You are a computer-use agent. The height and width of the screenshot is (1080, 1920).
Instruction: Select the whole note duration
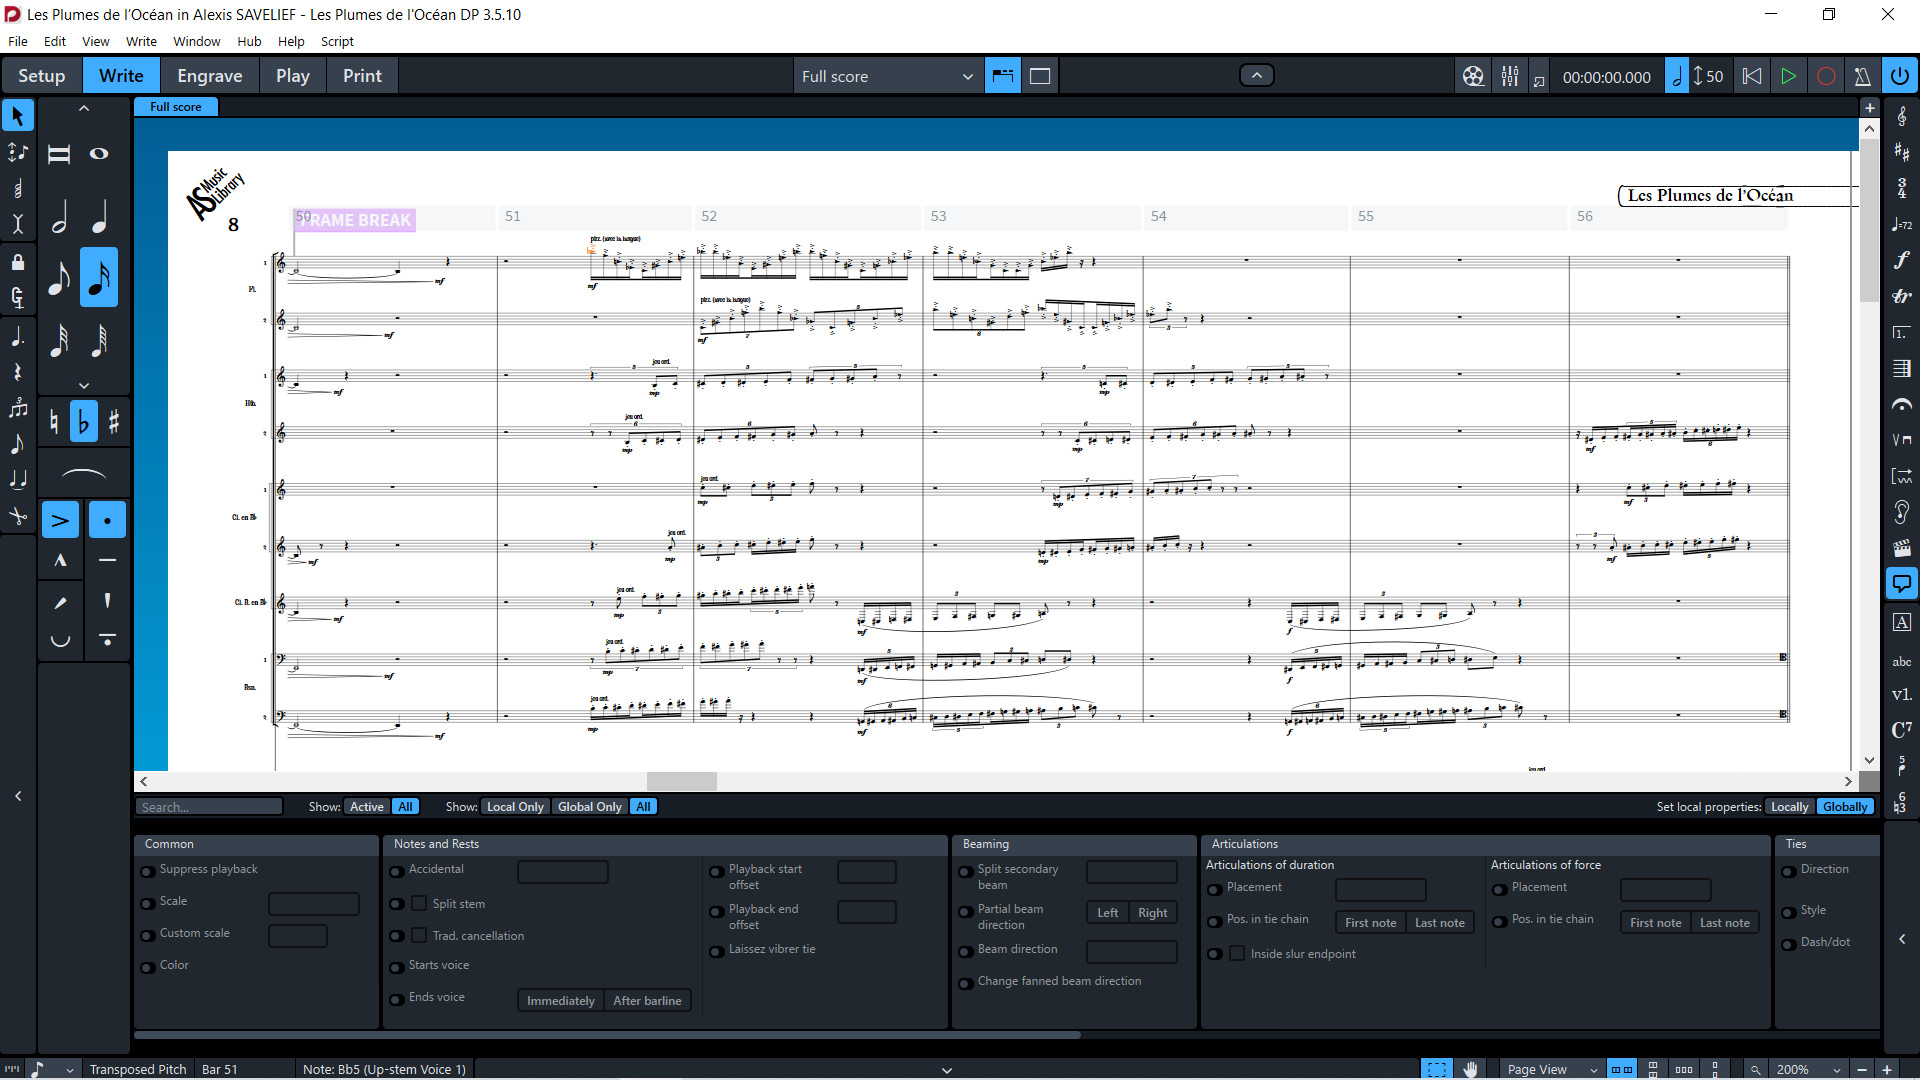99,154
